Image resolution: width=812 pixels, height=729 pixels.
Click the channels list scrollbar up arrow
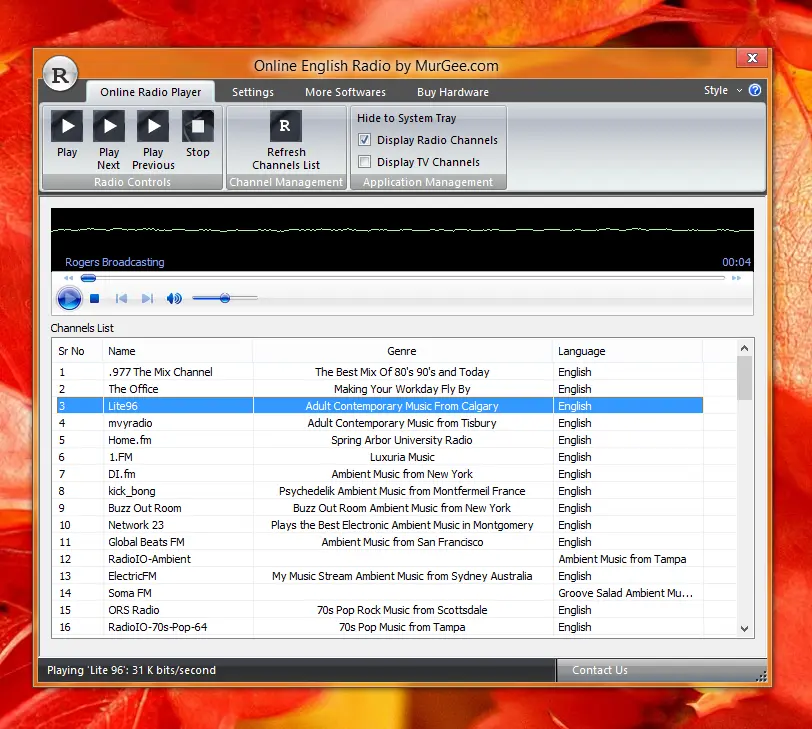tap(744, 348)
